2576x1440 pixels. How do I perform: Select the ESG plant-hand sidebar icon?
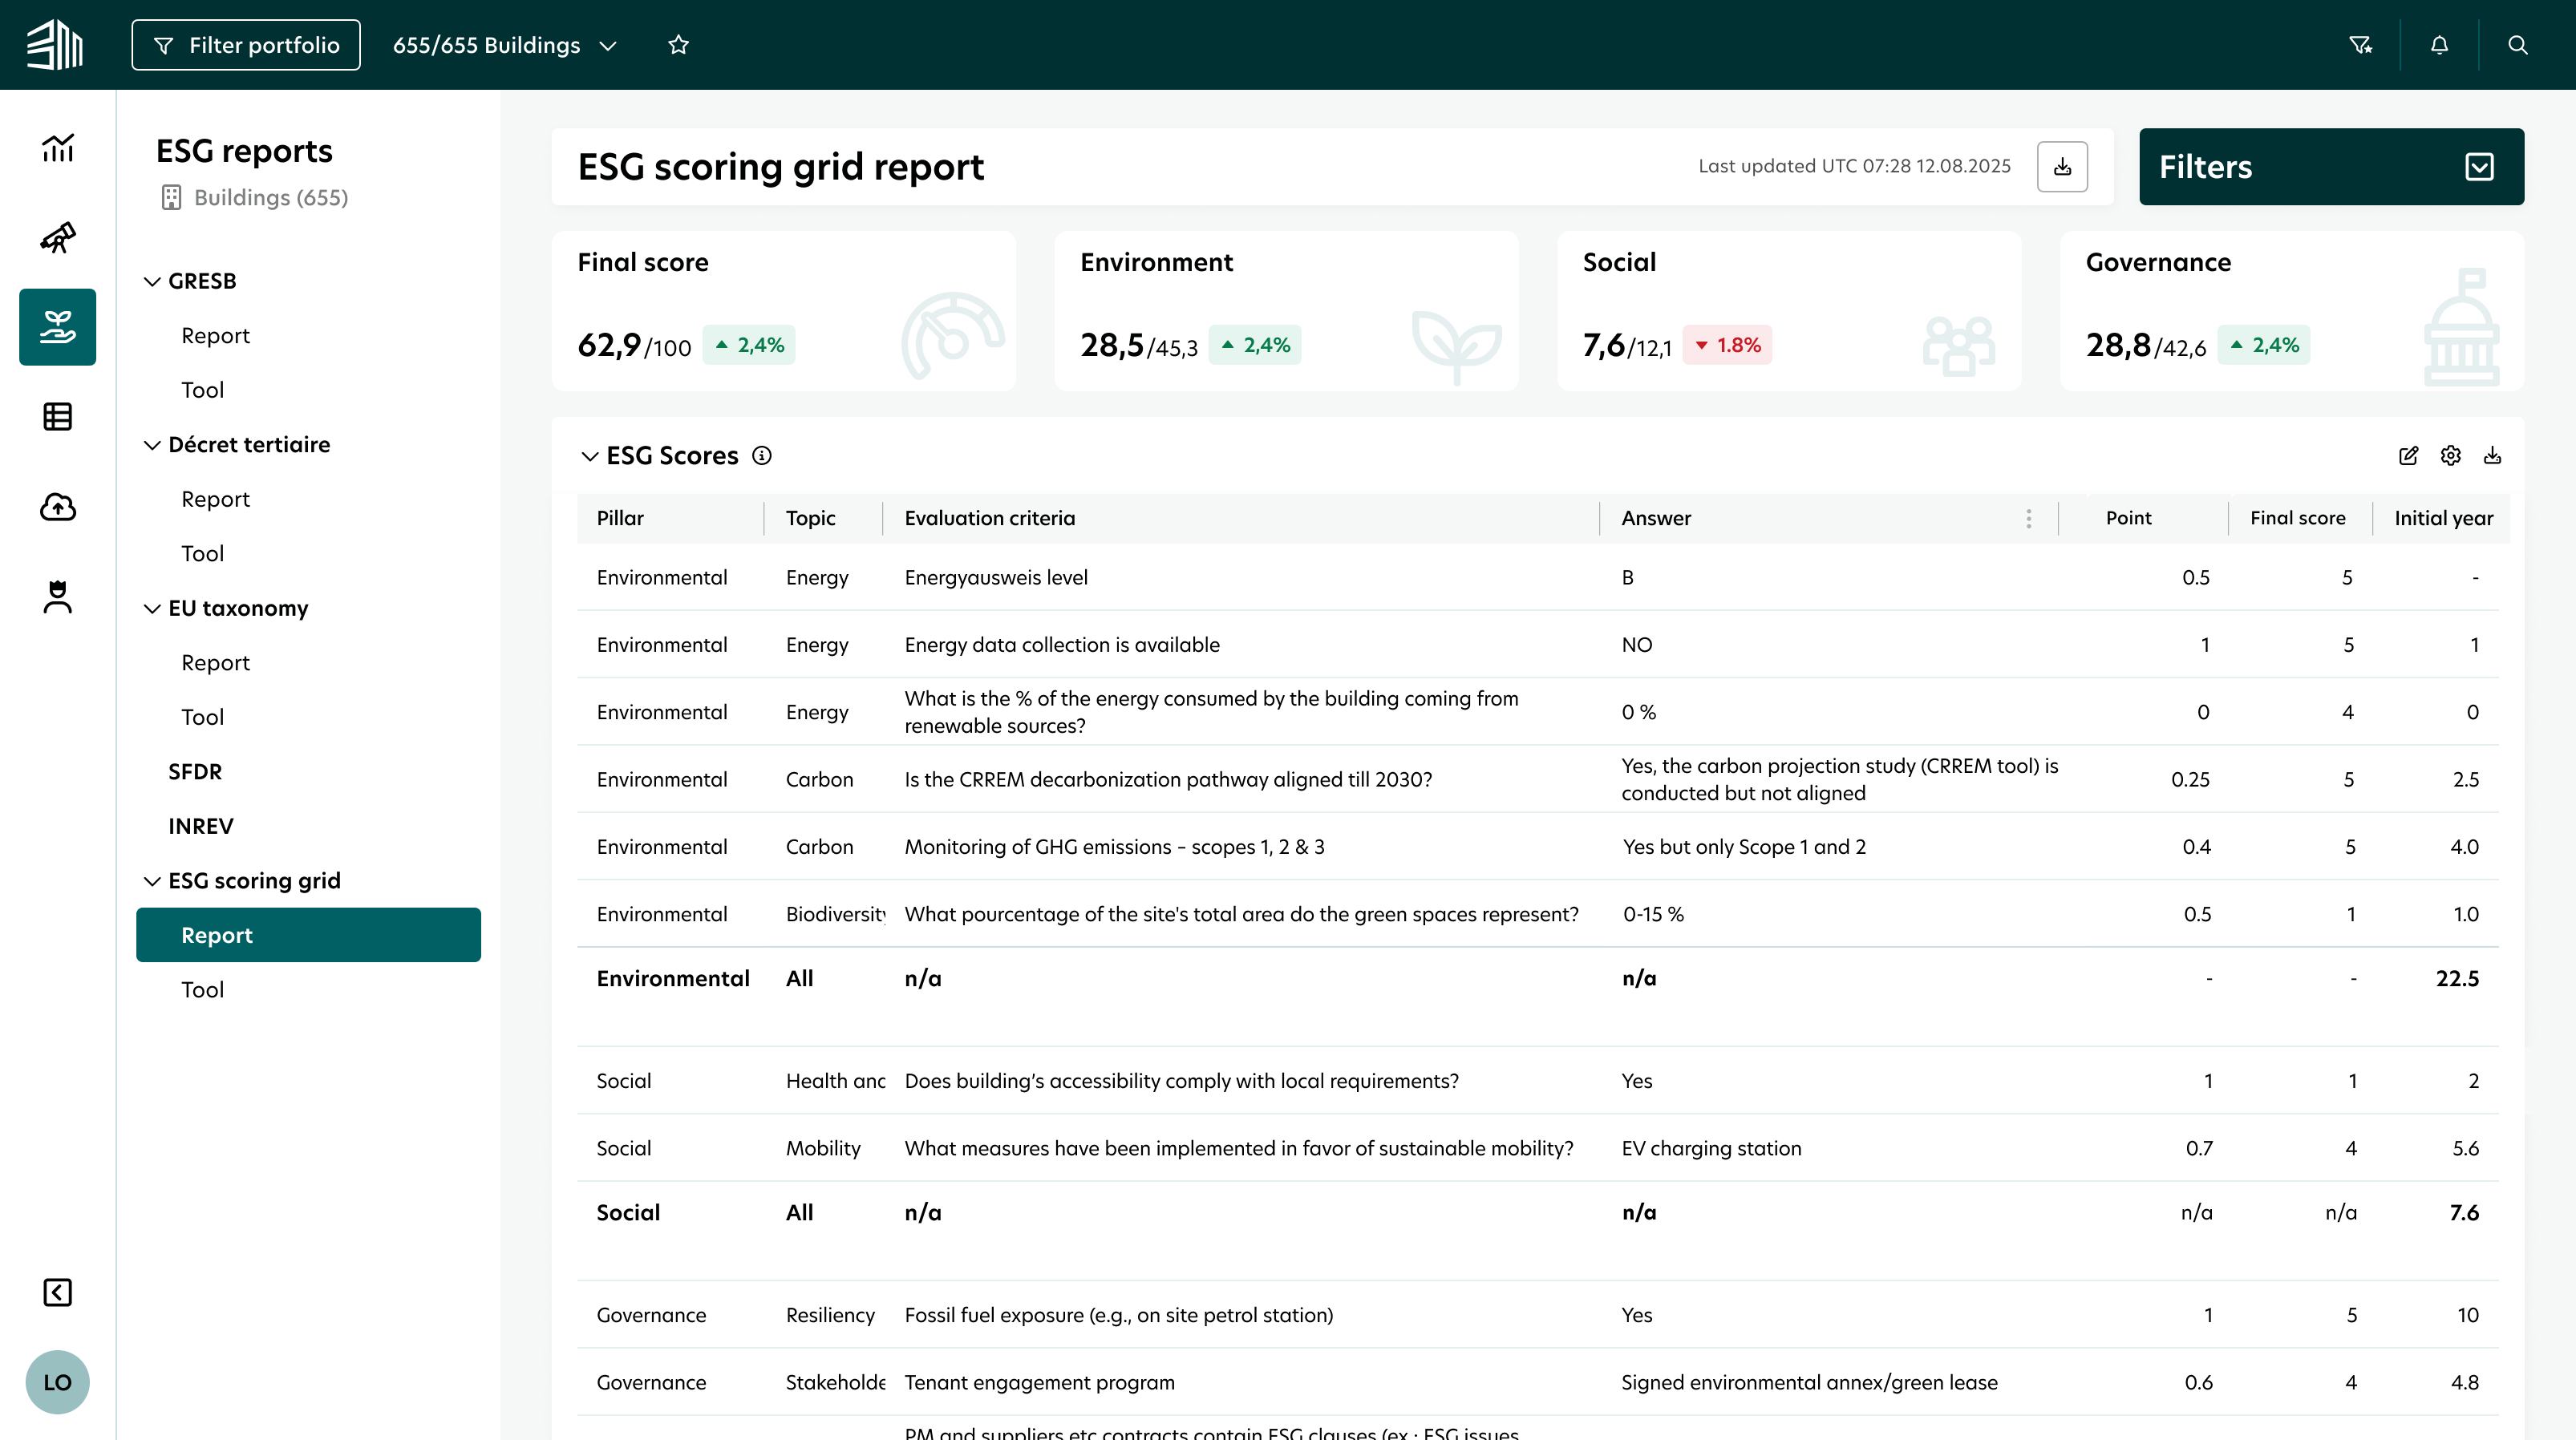point(58,327)
